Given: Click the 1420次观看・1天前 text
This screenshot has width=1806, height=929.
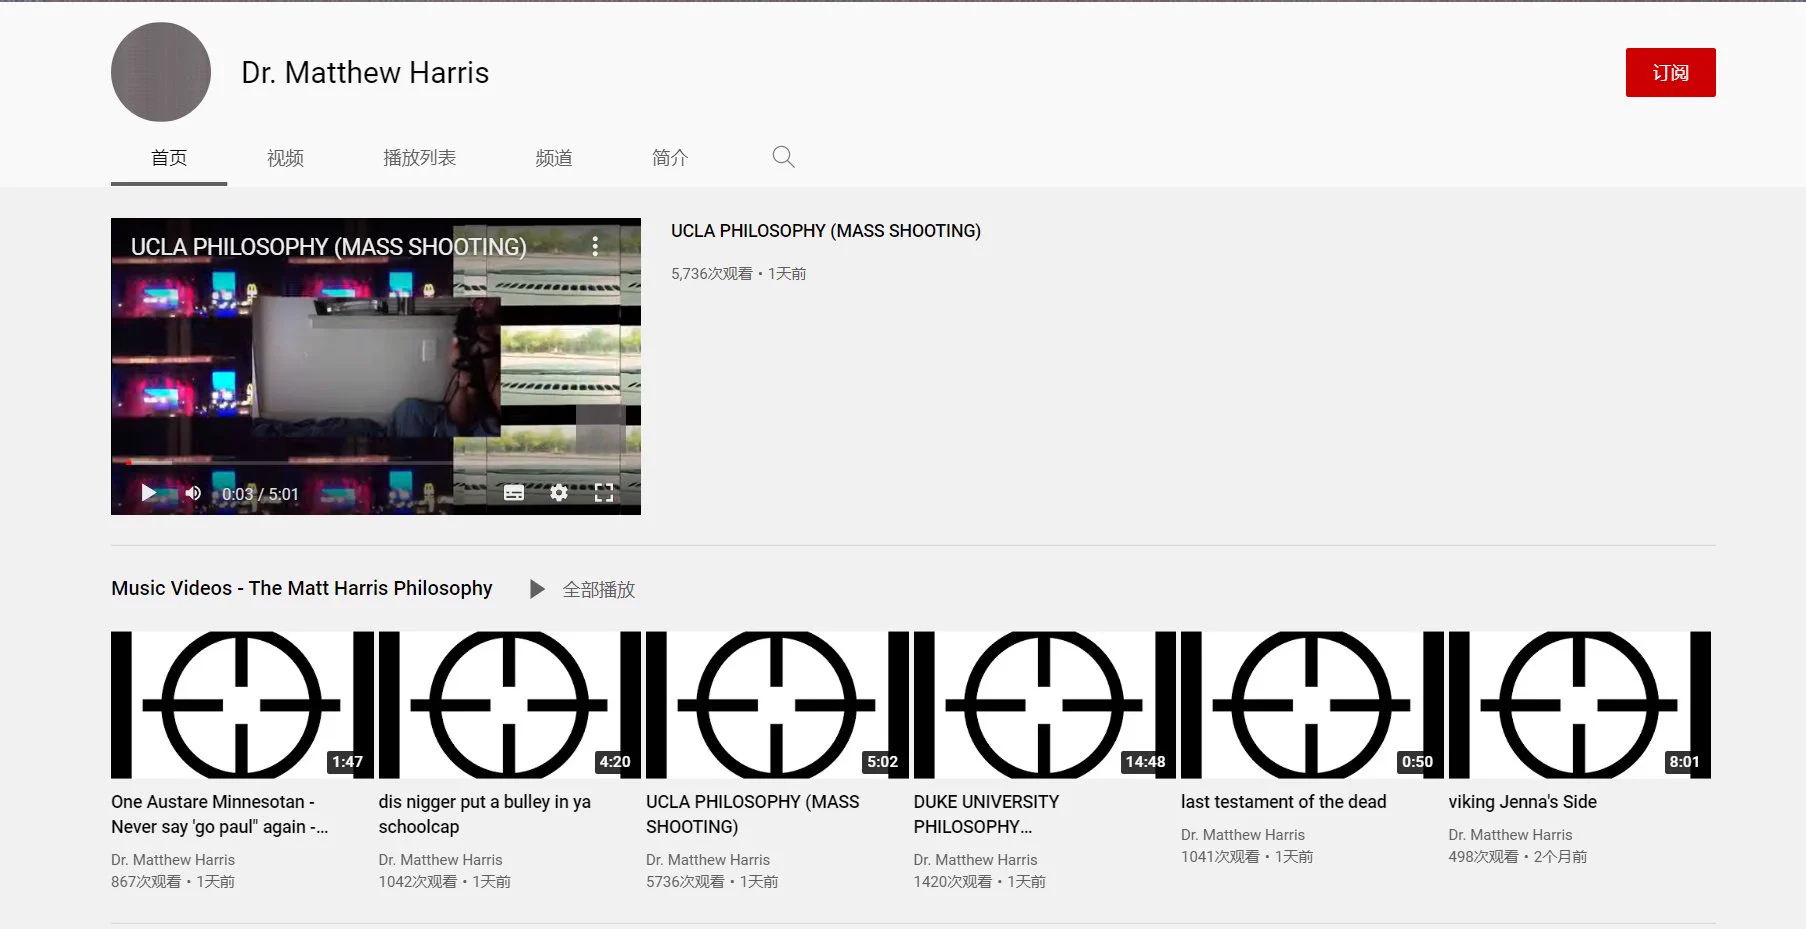Looking at the screenshot, I should 980,881.
